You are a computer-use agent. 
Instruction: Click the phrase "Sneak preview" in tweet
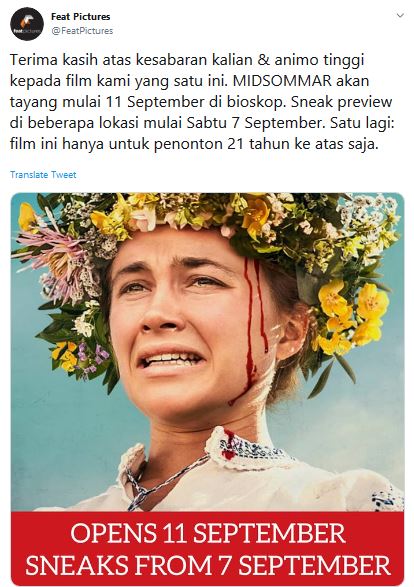(341, 102)
